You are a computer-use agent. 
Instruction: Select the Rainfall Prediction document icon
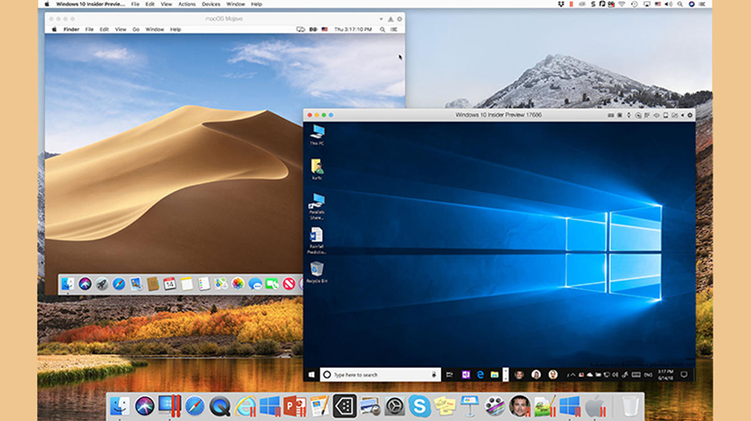pos(317,240)
